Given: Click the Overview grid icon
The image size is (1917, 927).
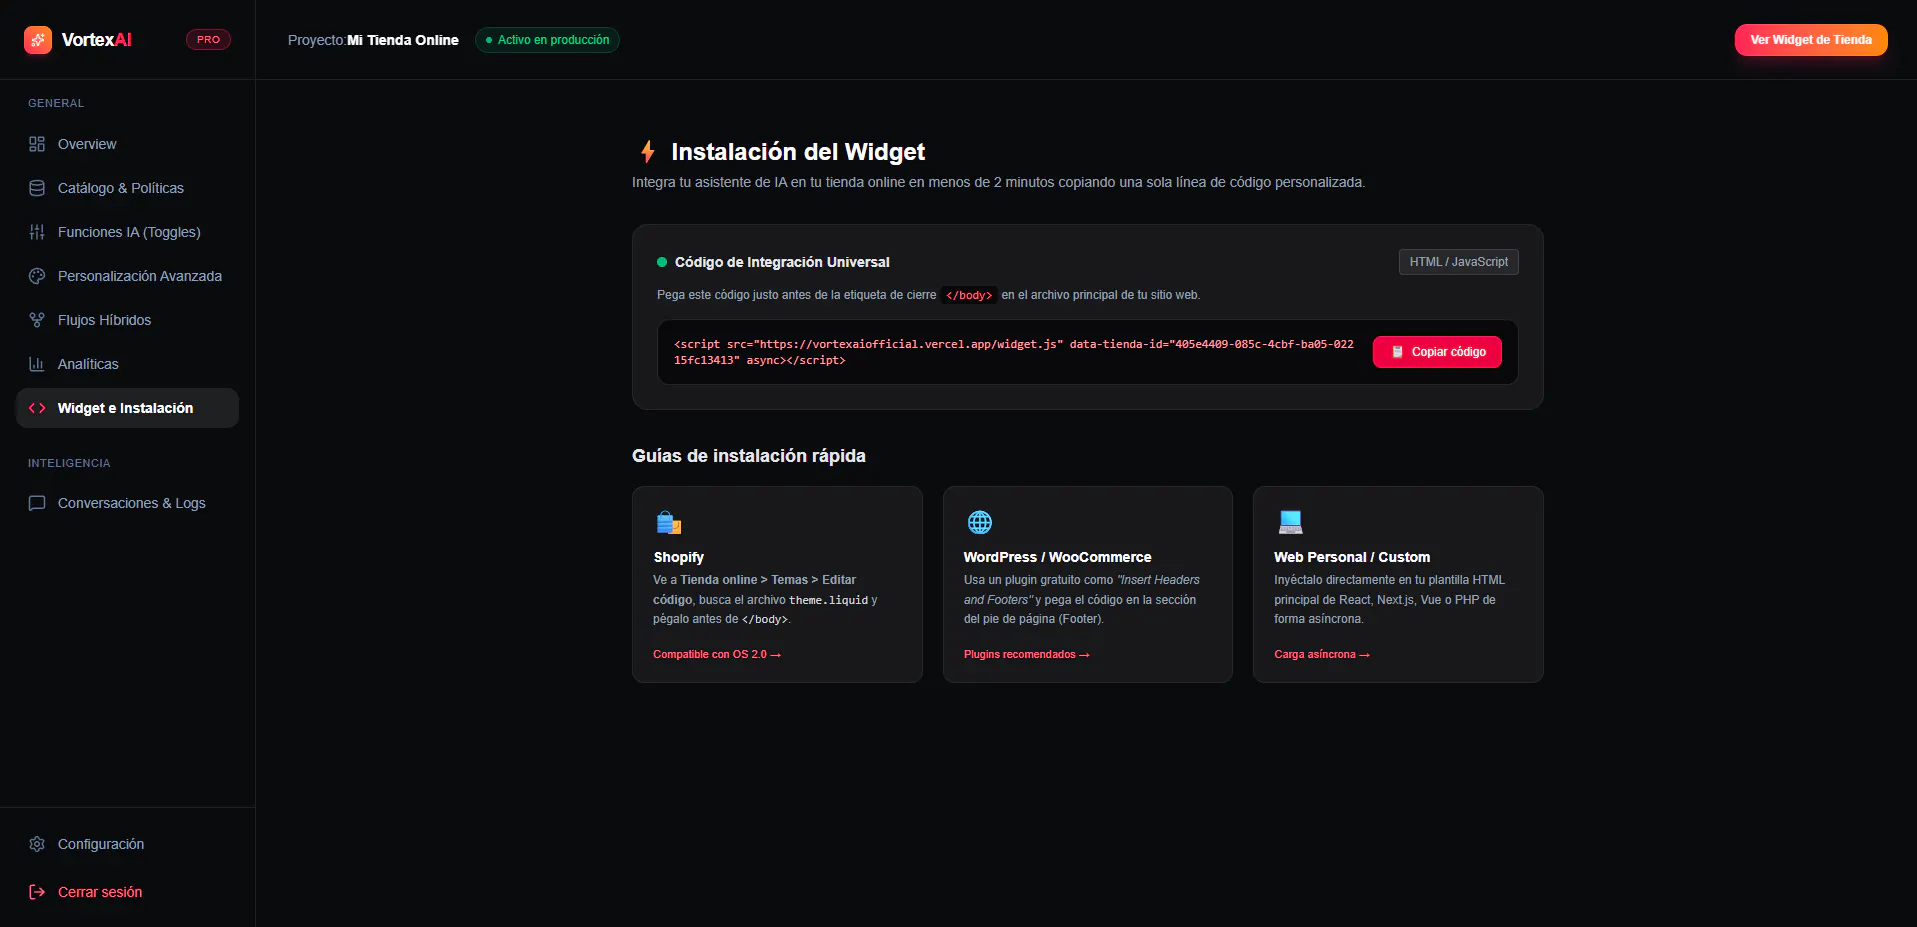Looking at the screenshot, I should click(x=37, y=144).
